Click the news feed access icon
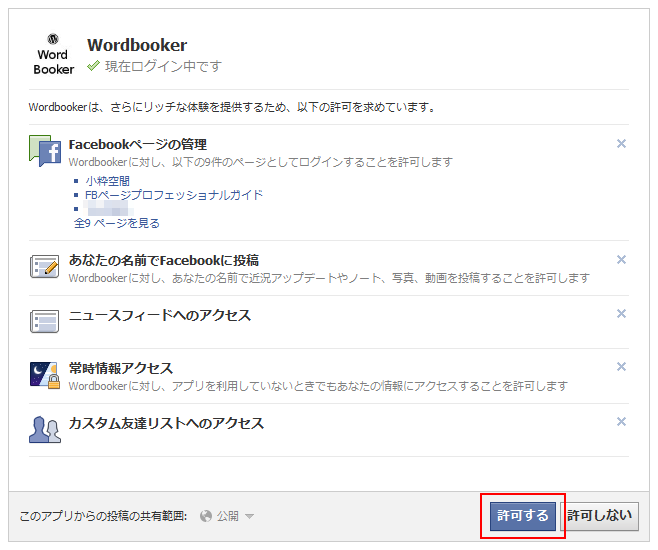This screenshot has width=658, height=550. [44, 321]
